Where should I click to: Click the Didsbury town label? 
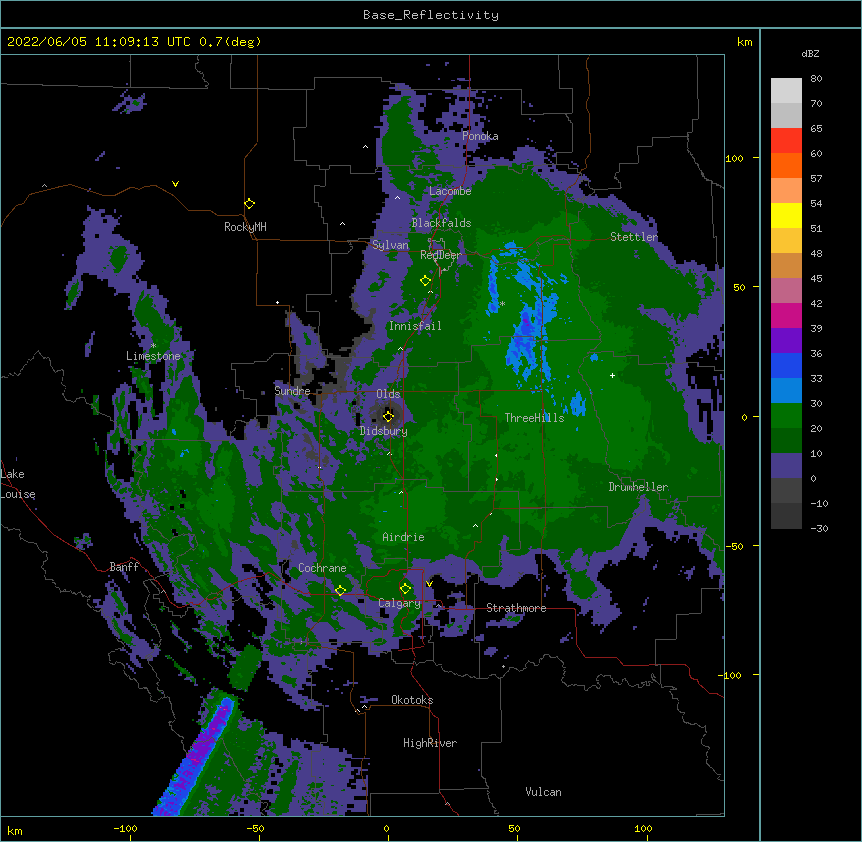pyautogui.click(x=383, y=431)
